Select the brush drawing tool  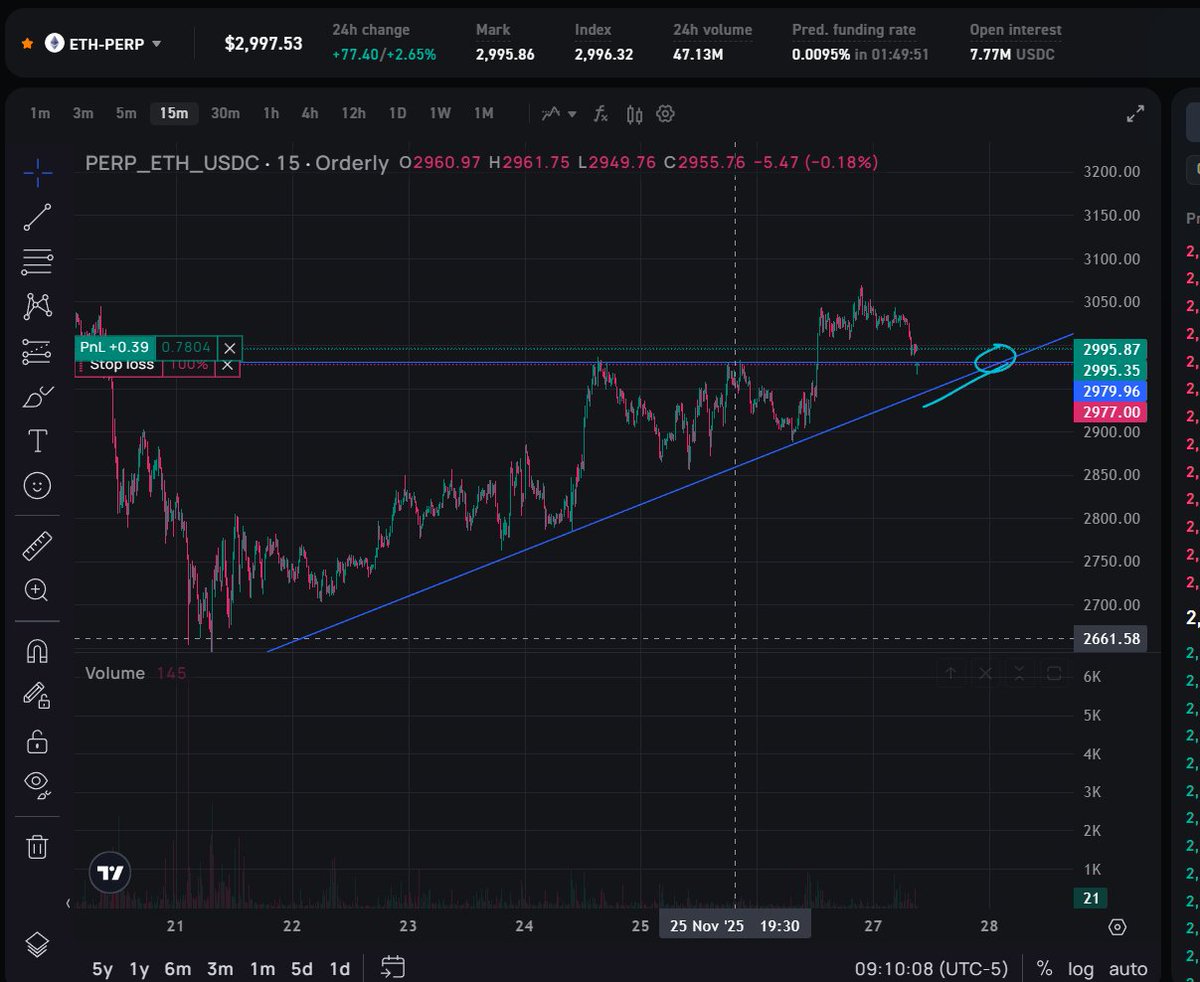[37, 397]
